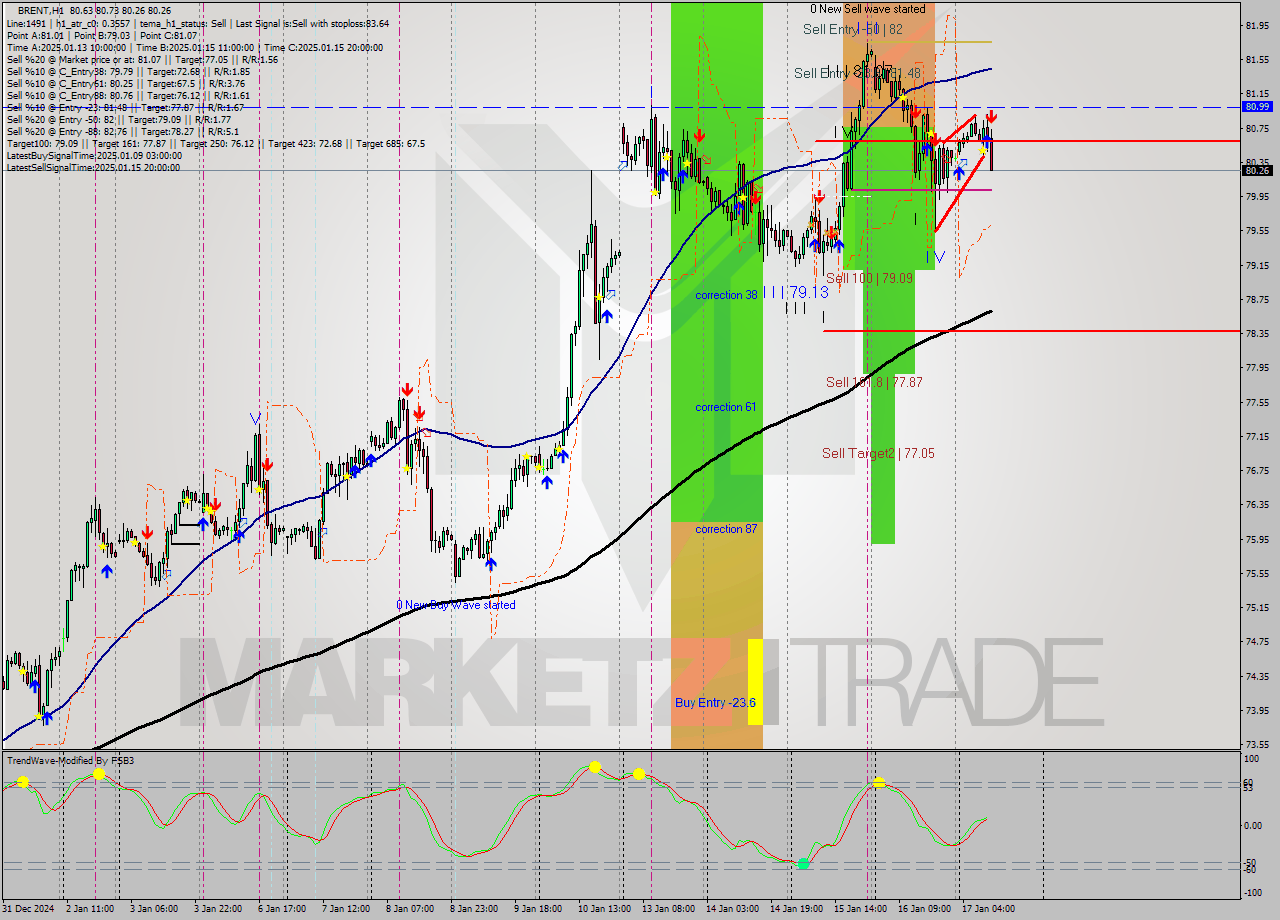Image resolution: width=1280 pixels, height=920 pixels.
Task: Click the 'Sell Entry -50 | 82' label
Action: coord(853,30)
